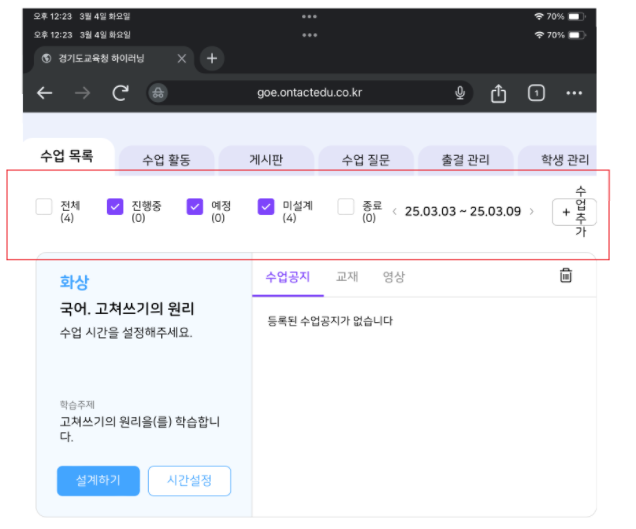Close the 경기도교육청 하이러닝 tab

point(181,59)
